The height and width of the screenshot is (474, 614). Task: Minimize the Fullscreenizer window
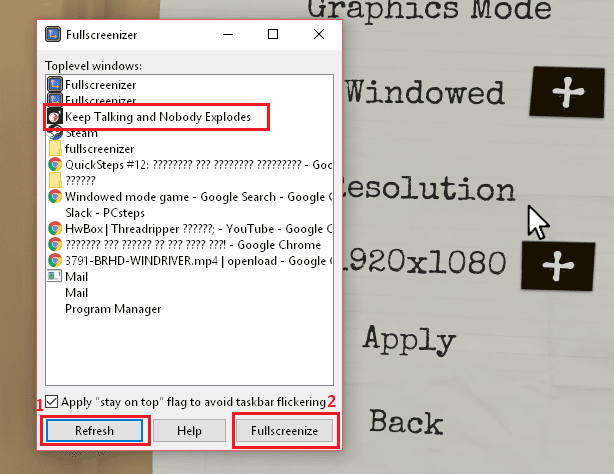tap(228, 34)
